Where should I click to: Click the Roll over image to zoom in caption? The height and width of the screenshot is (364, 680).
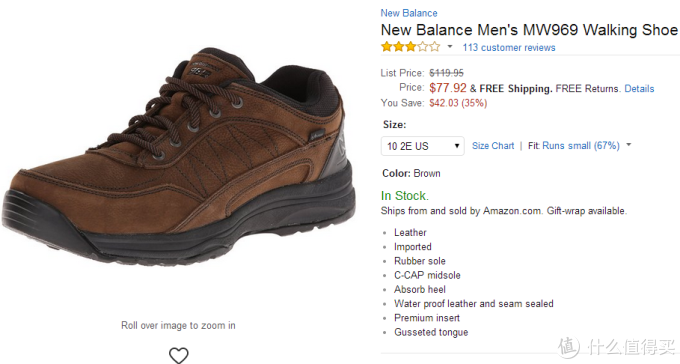178,325
